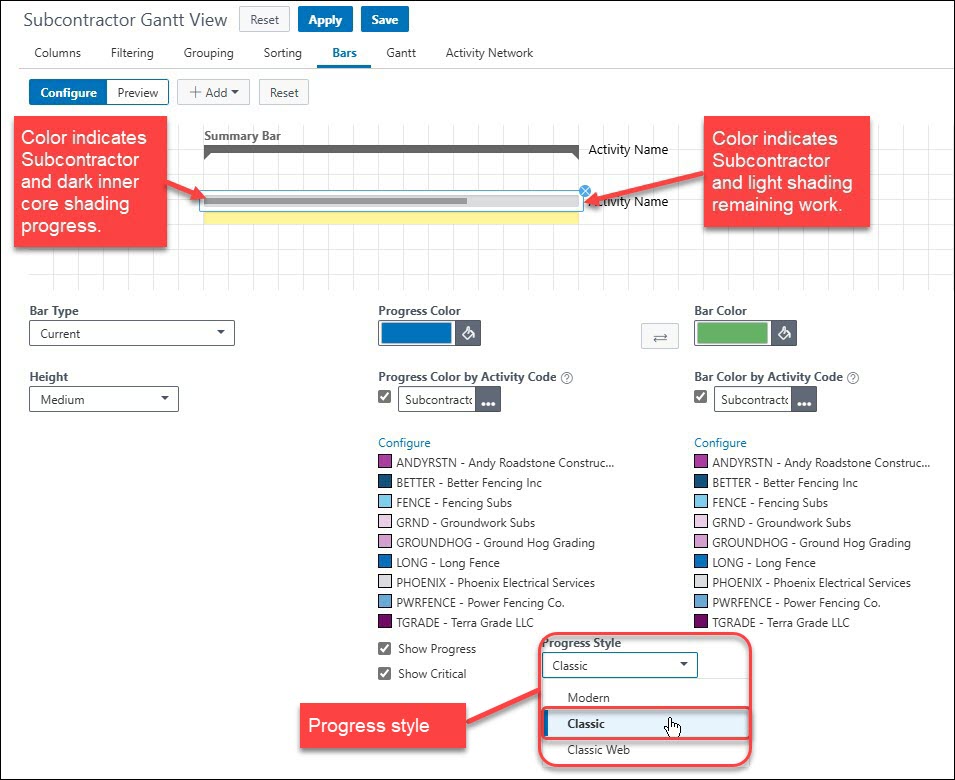Select Modern from the Progress Style list
Viewport: 955px width, 780px height.
(588, 697)
